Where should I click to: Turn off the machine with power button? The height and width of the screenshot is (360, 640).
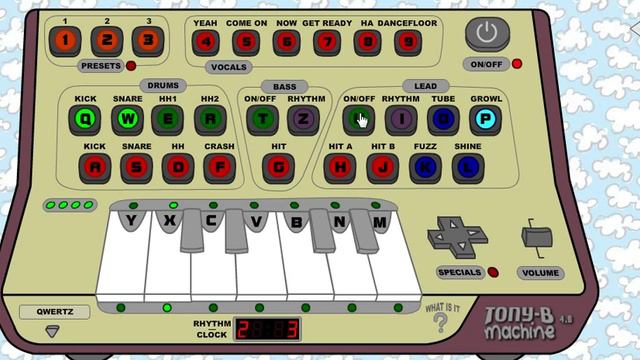click(x=487, y=34)
